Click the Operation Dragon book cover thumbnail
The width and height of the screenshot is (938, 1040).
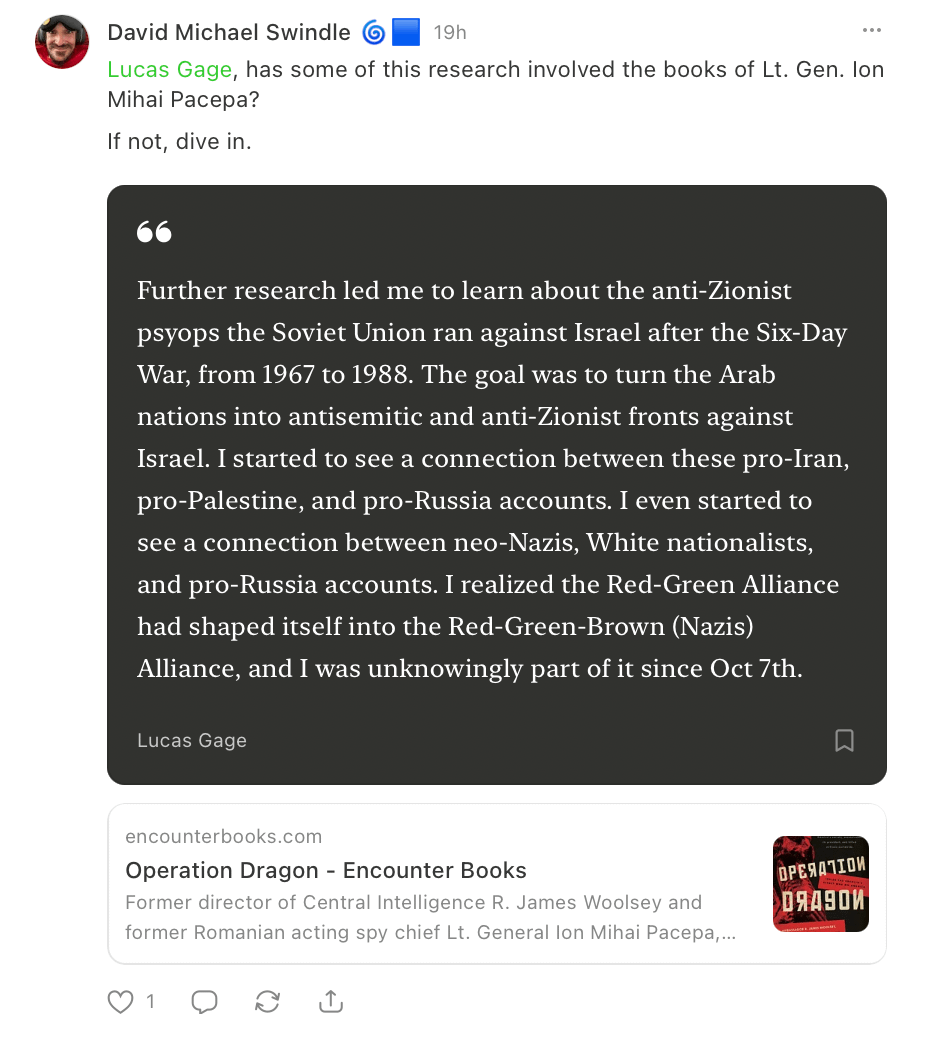pos(821,883)
